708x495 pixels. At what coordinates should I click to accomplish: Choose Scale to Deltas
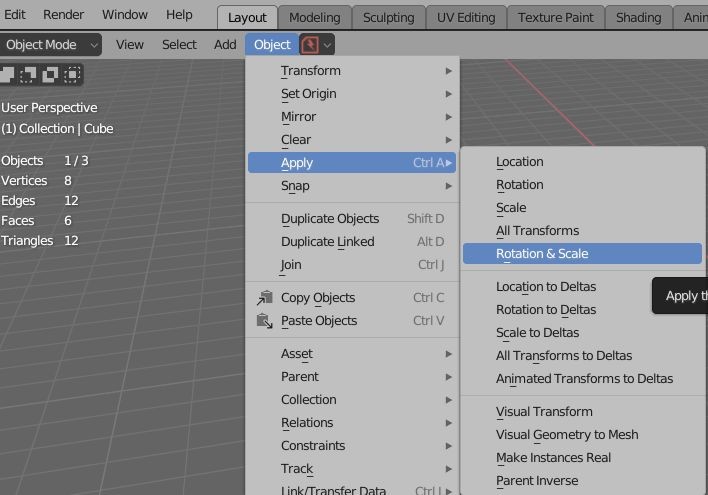pos(582,333)
